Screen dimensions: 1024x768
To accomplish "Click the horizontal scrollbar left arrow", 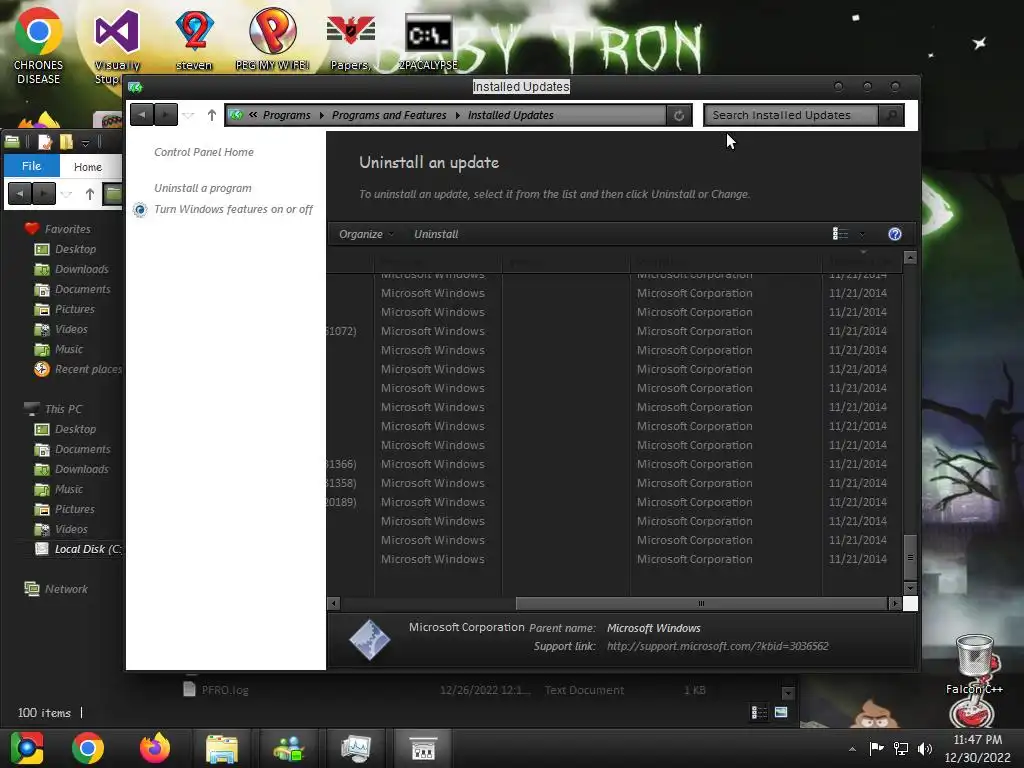I will click(x=334, y=603).
